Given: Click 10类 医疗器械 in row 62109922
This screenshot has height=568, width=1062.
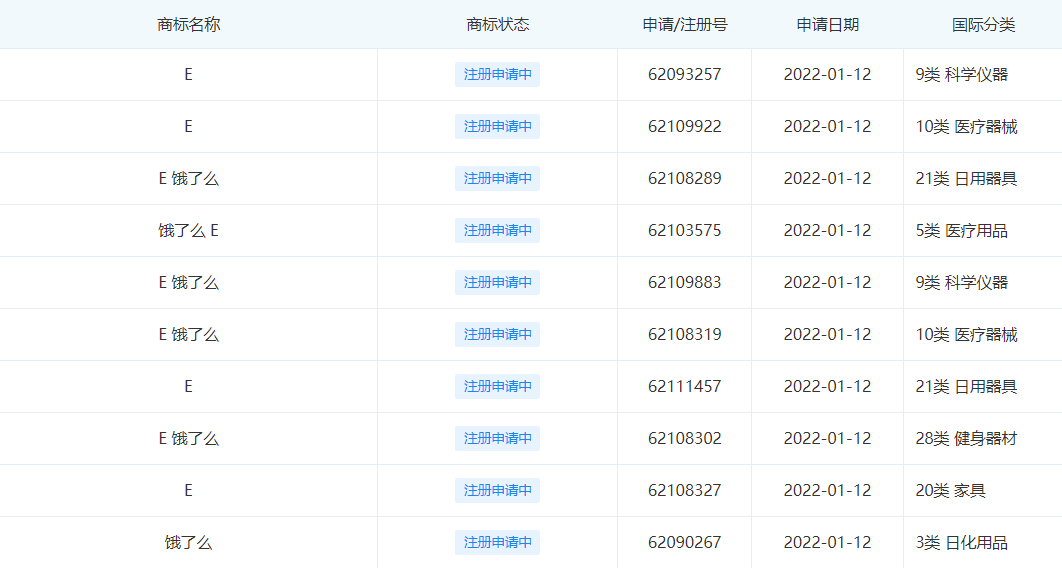Looking at the screenshot, I should [967, 127].
